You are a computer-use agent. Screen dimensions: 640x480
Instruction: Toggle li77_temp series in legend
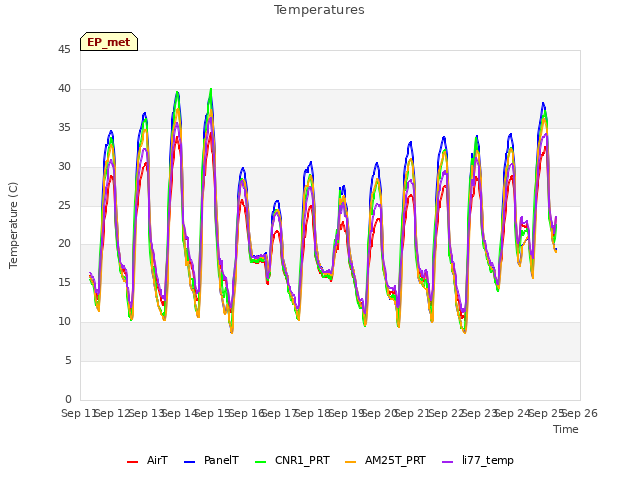point(478,460)
